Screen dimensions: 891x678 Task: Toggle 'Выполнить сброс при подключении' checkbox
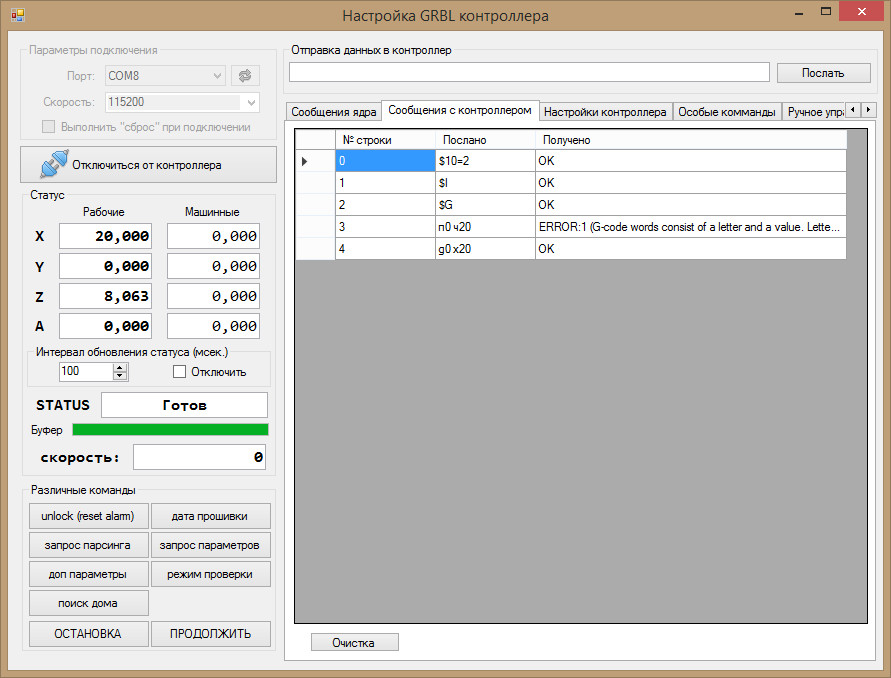48,127
